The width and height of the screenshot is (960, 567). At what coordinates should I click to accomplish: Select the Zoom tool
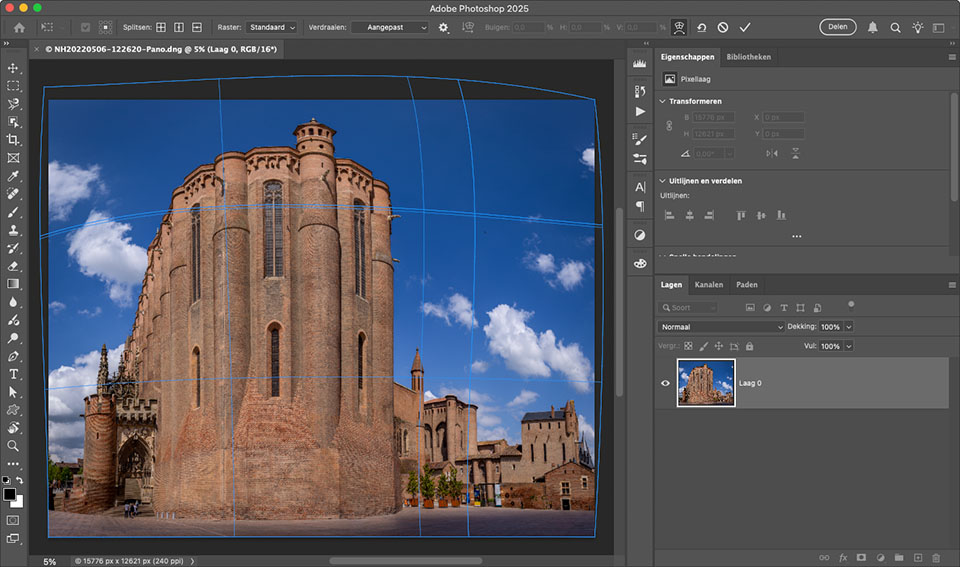13,446
